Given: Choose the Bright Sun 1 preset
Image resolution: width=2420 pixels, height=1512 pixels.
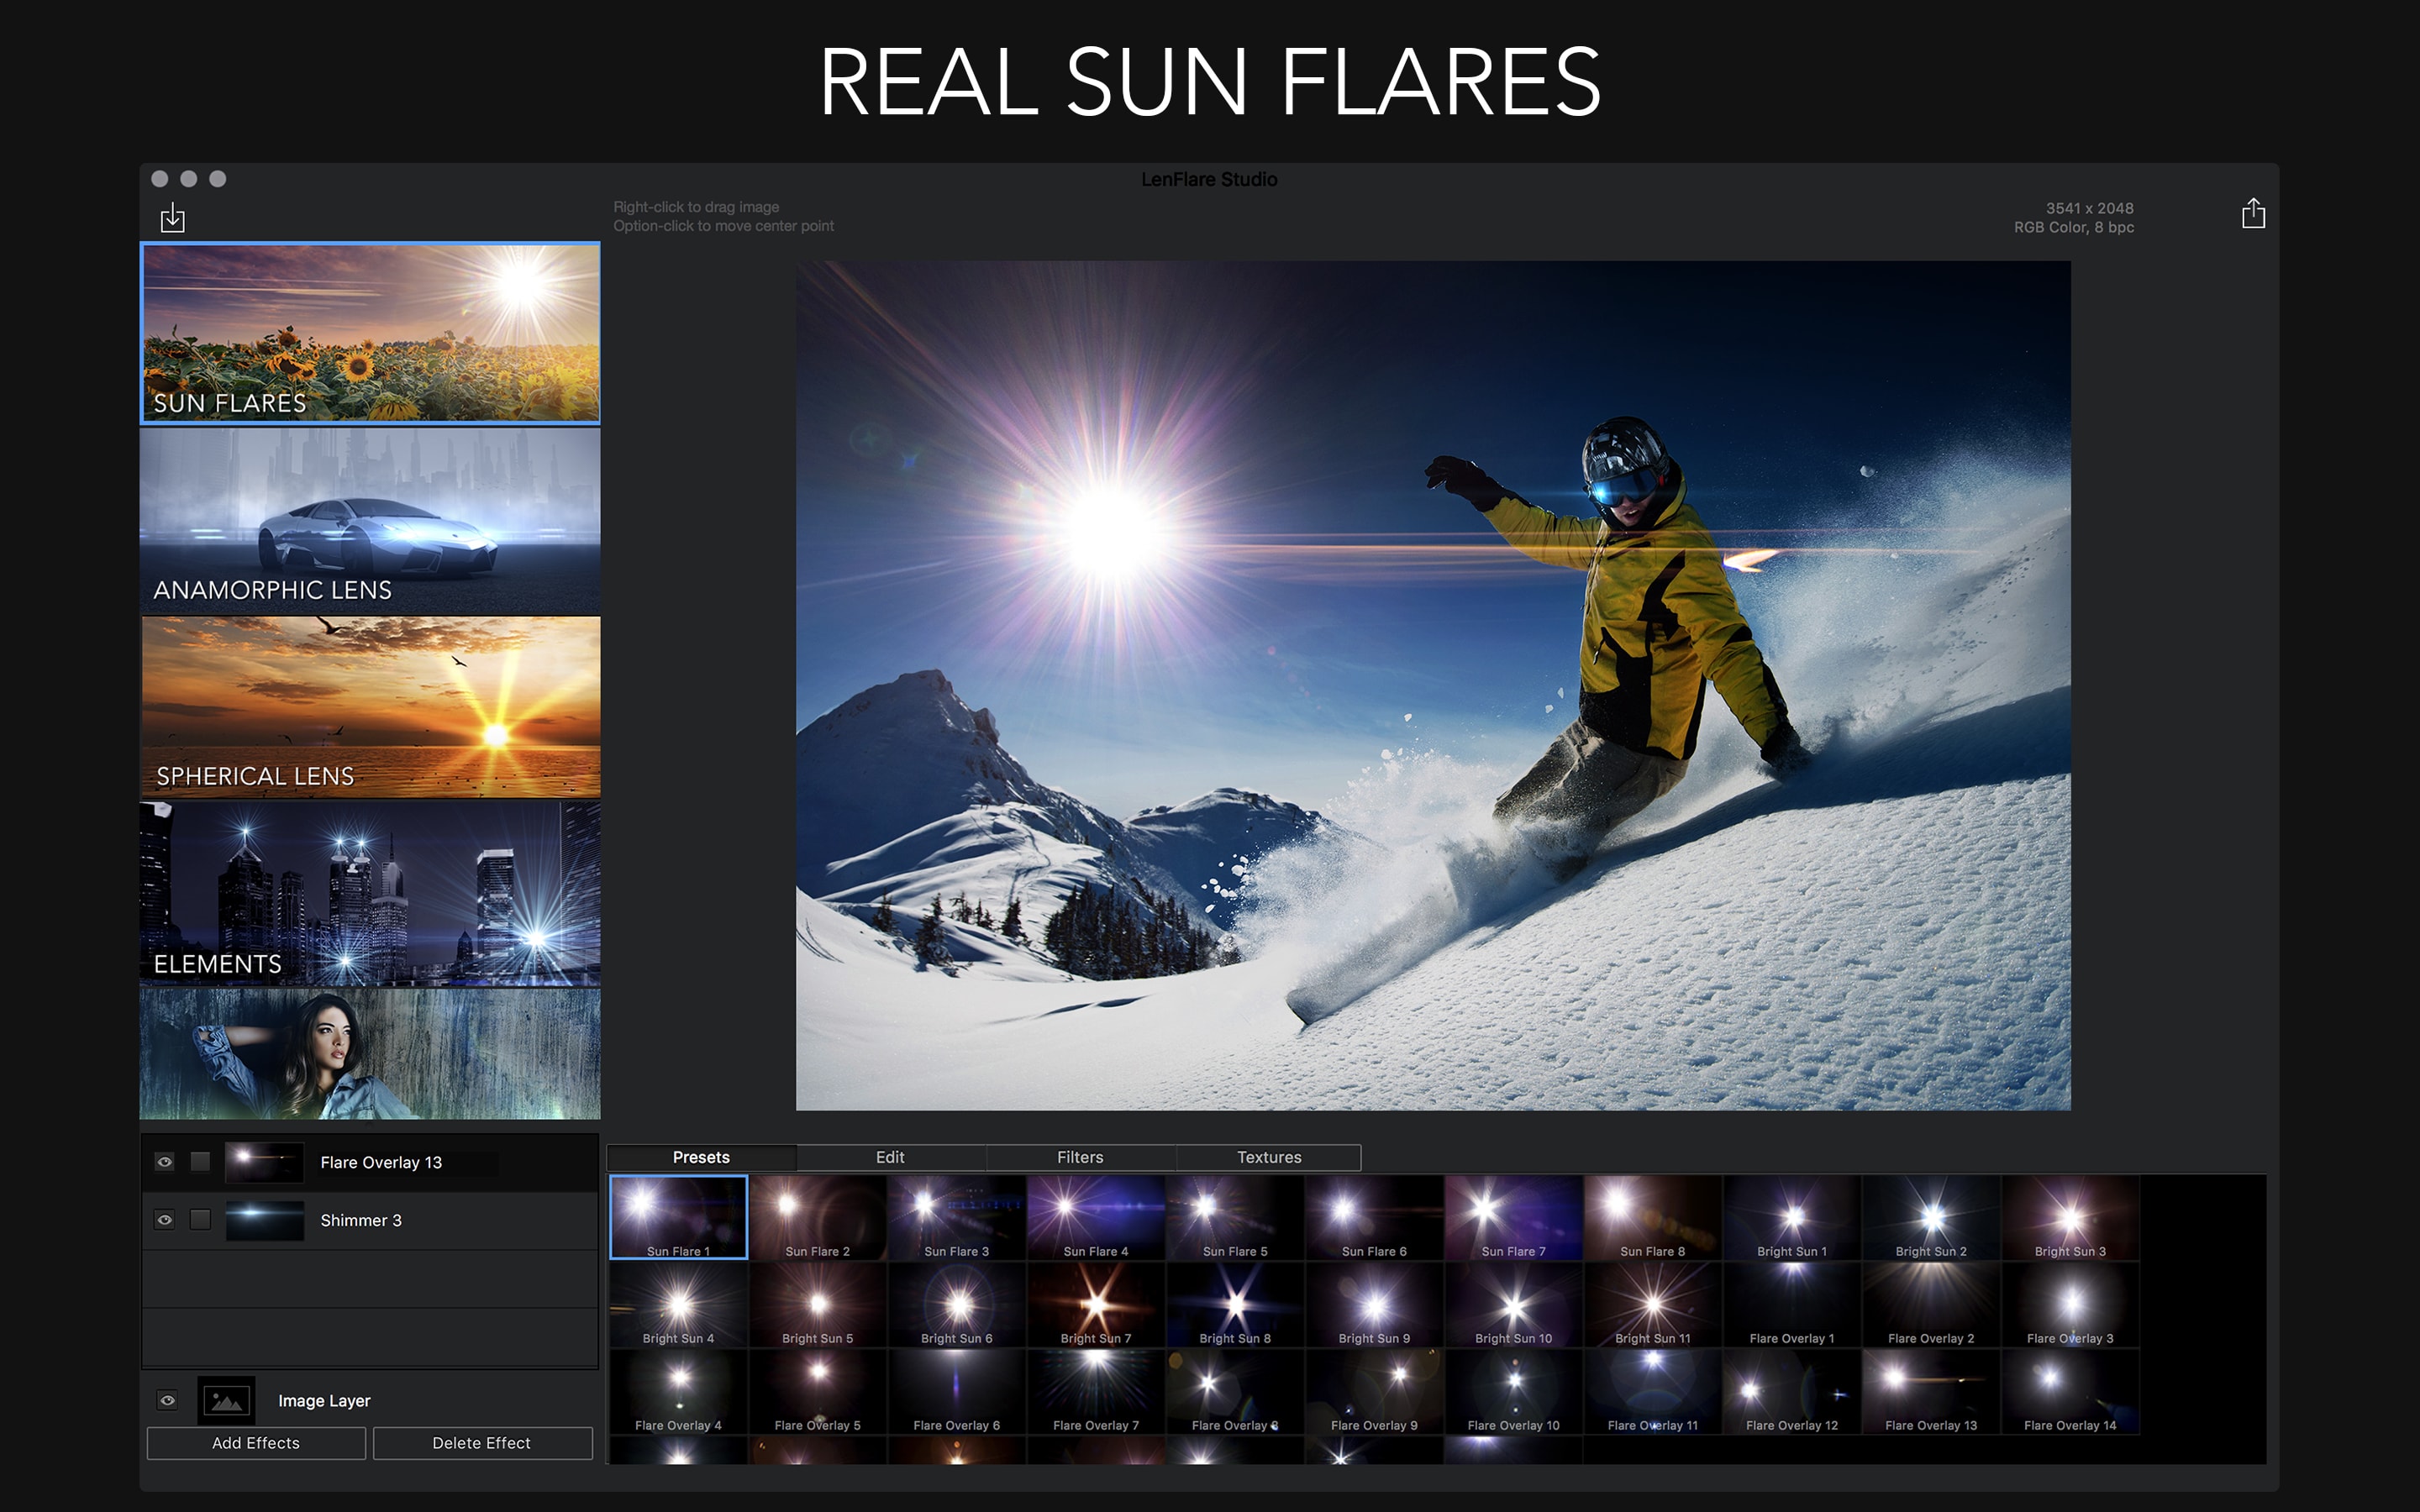Looking at the screenshot, I should click(x=1792, y=1217).
